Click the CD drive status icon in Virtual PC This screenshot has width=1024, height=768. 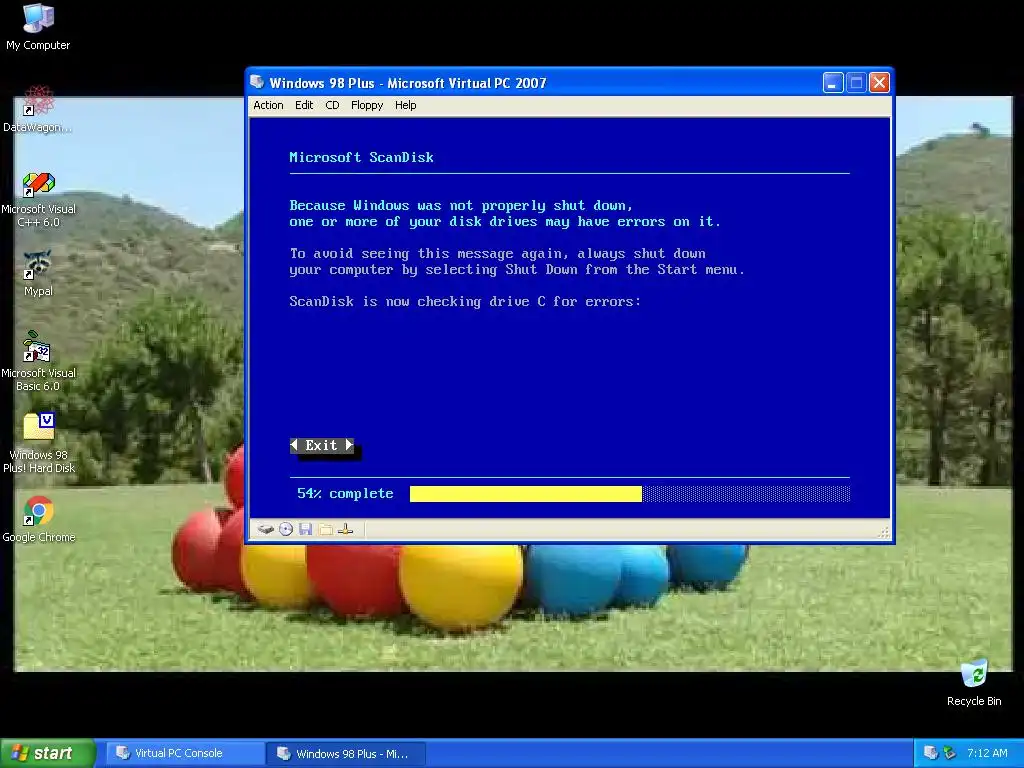click(x=285, y=529)
